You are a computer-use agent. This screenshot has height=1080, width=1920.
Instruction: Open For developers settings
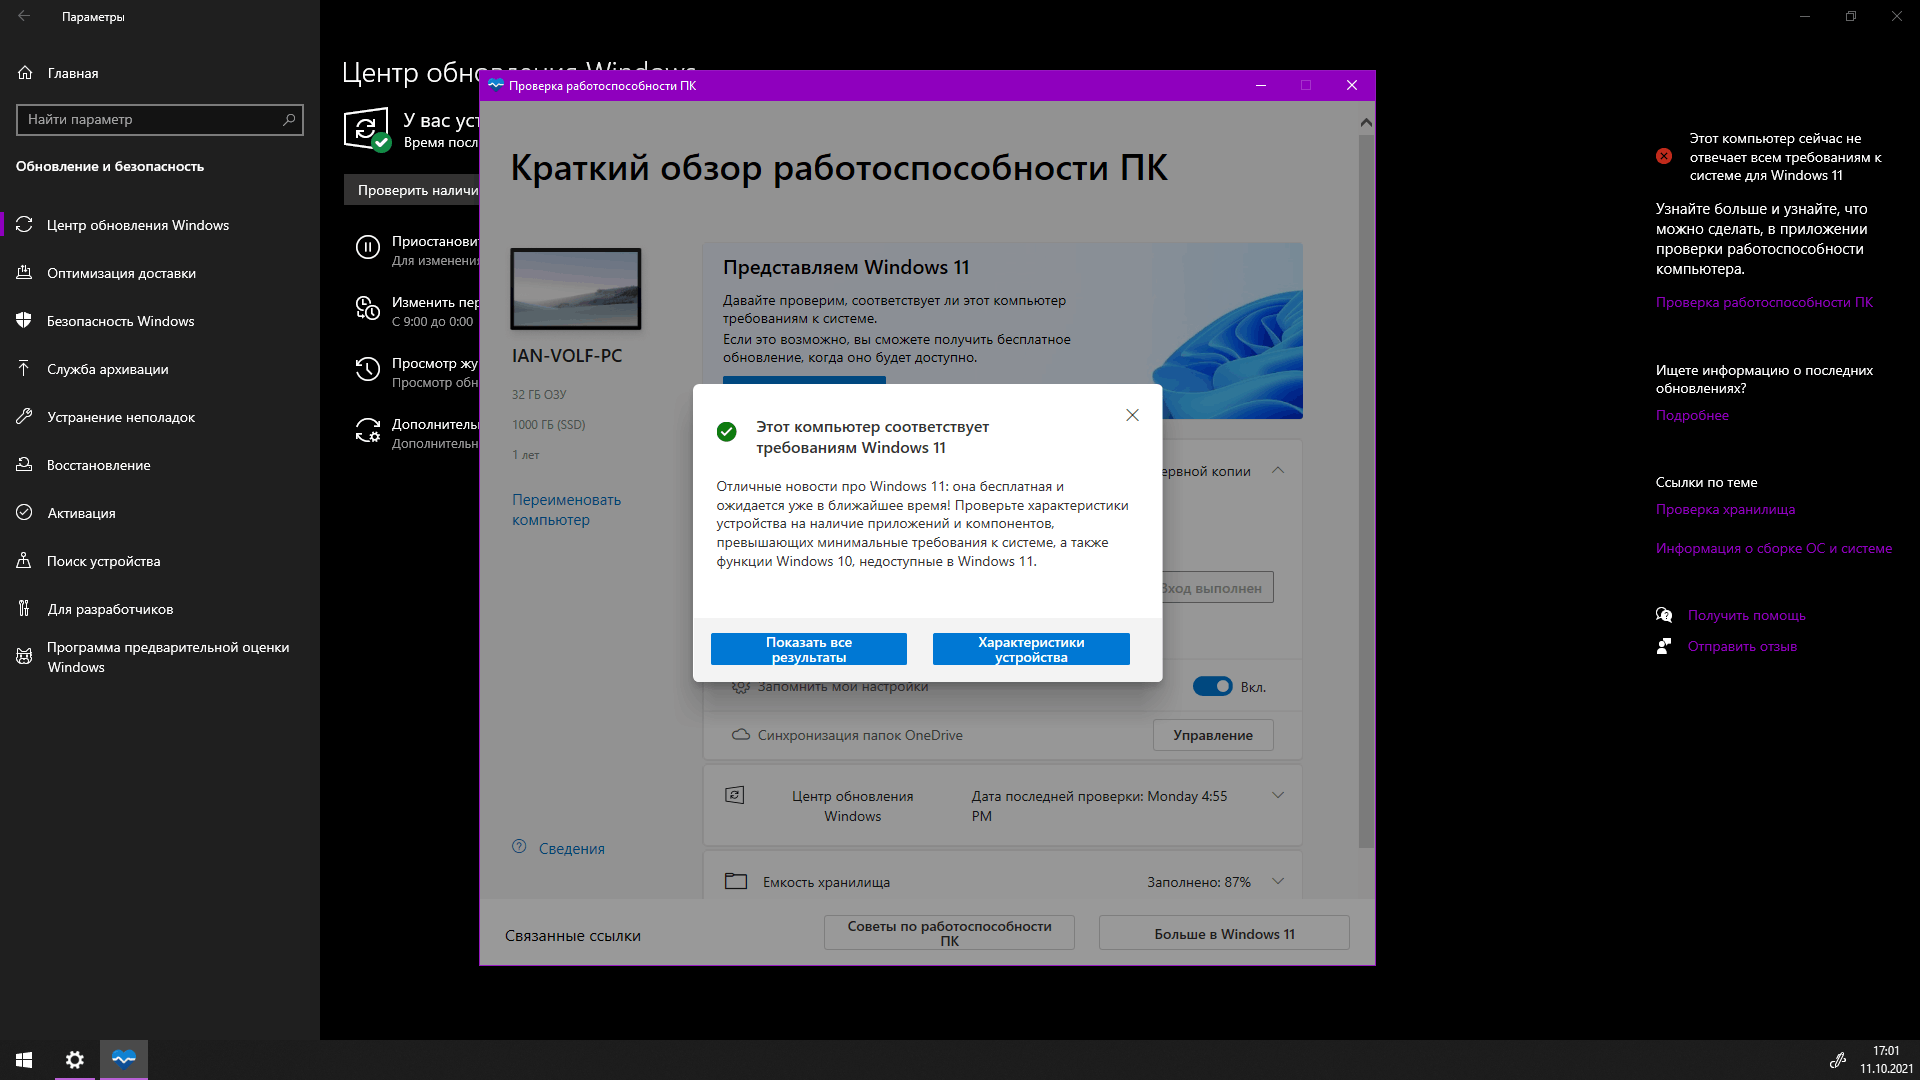(160, 609)
